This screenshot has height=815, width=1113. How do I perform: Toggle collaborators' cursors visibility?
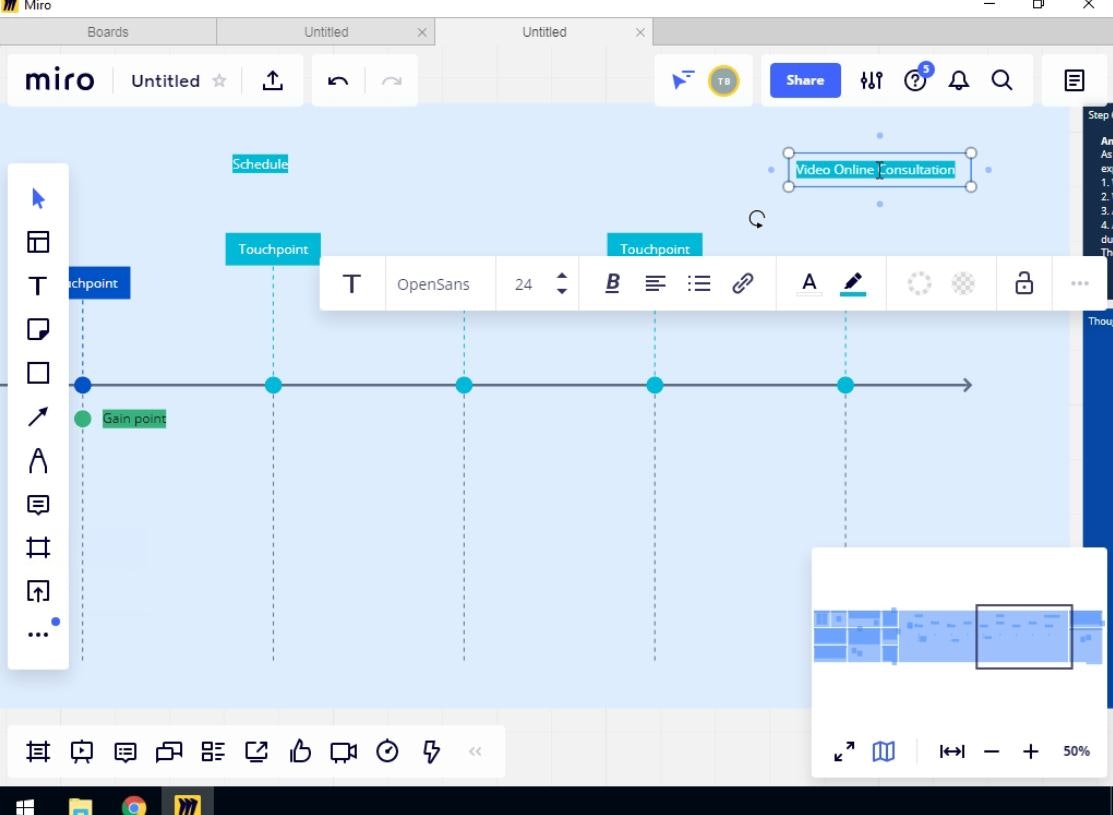click(x=682, y=80)
